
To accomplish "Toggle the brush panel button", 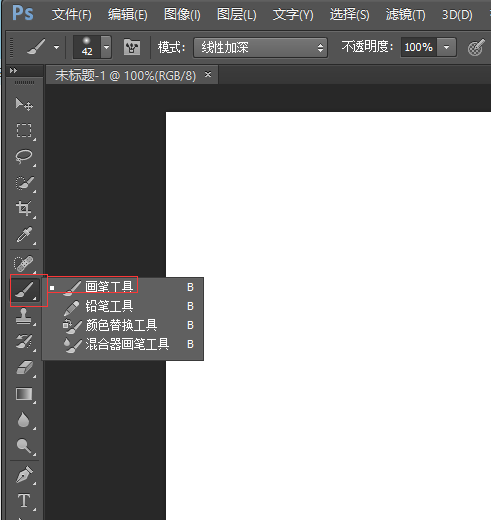I will click(x=132, y=47).
